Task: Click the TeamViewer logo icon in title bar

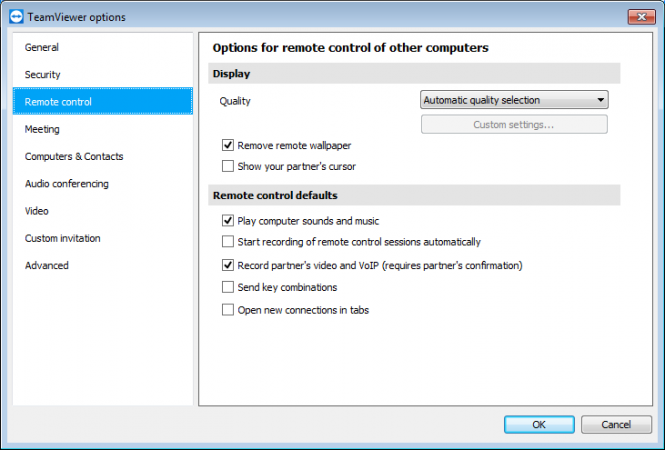Action: [16, 17]
